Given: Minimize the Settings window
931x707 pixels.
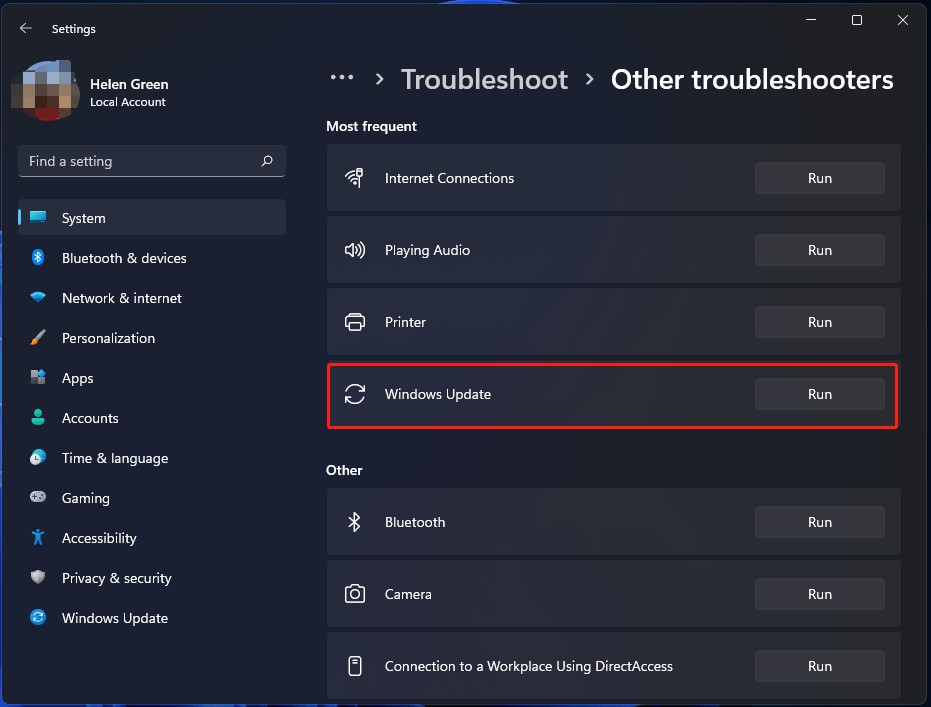Looking at the screenshot, I should coord(810,20).
